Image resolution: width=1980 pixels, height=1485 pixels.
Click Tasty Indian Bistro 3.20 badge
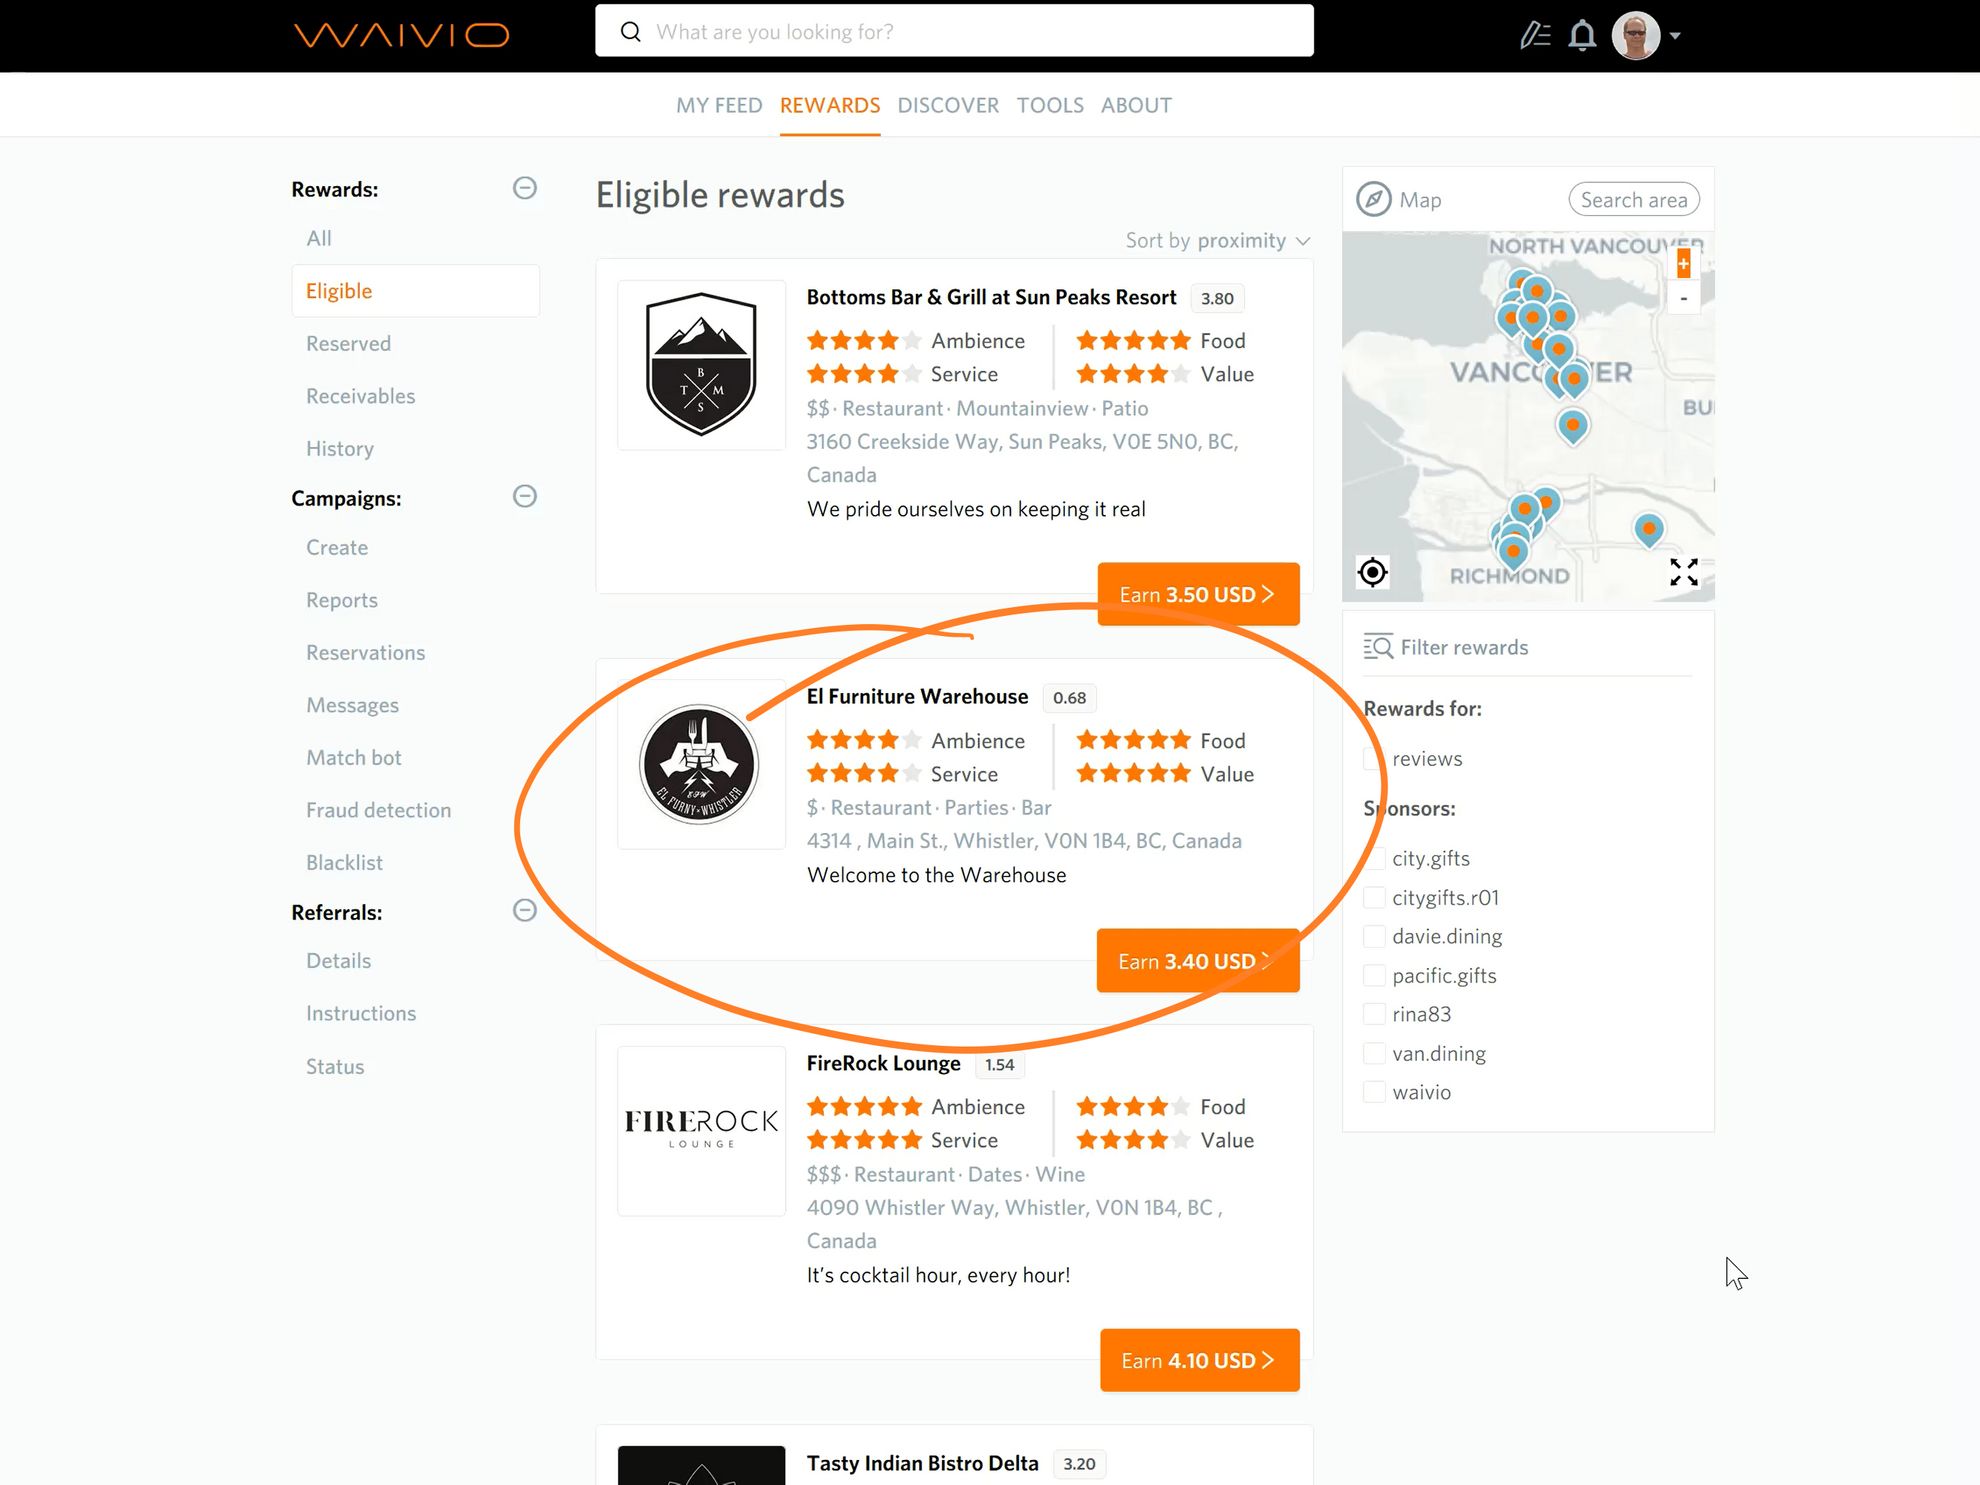click(x=1079, y=1464)
